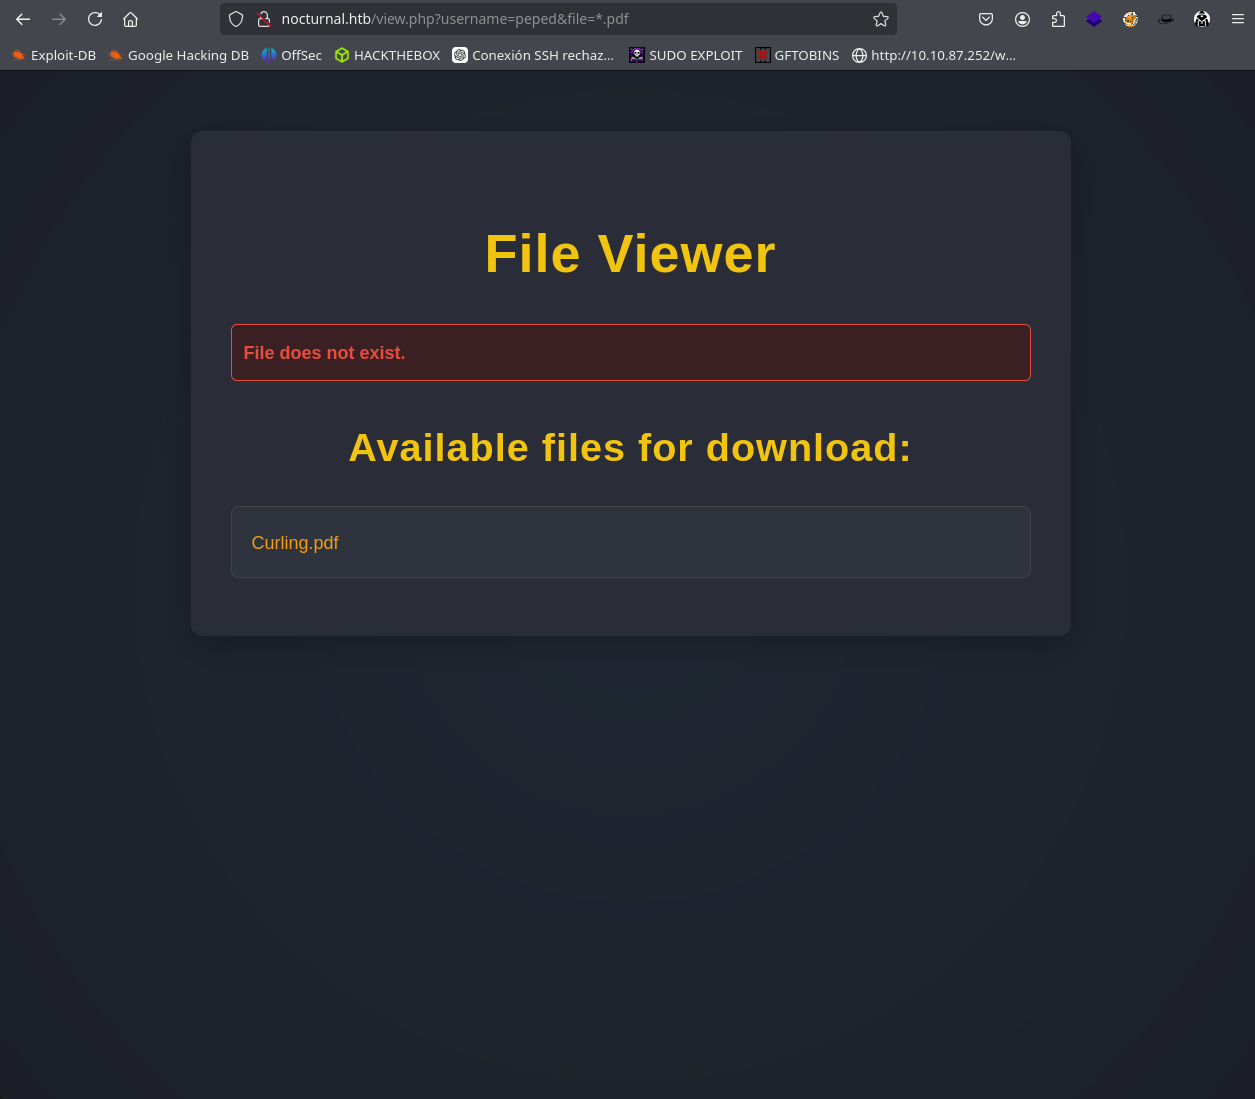The height and width of the screenshot is (1099, 1255).
Task: Open the SUDO EXPLOIT bookmark
Action: coord(686,55)
